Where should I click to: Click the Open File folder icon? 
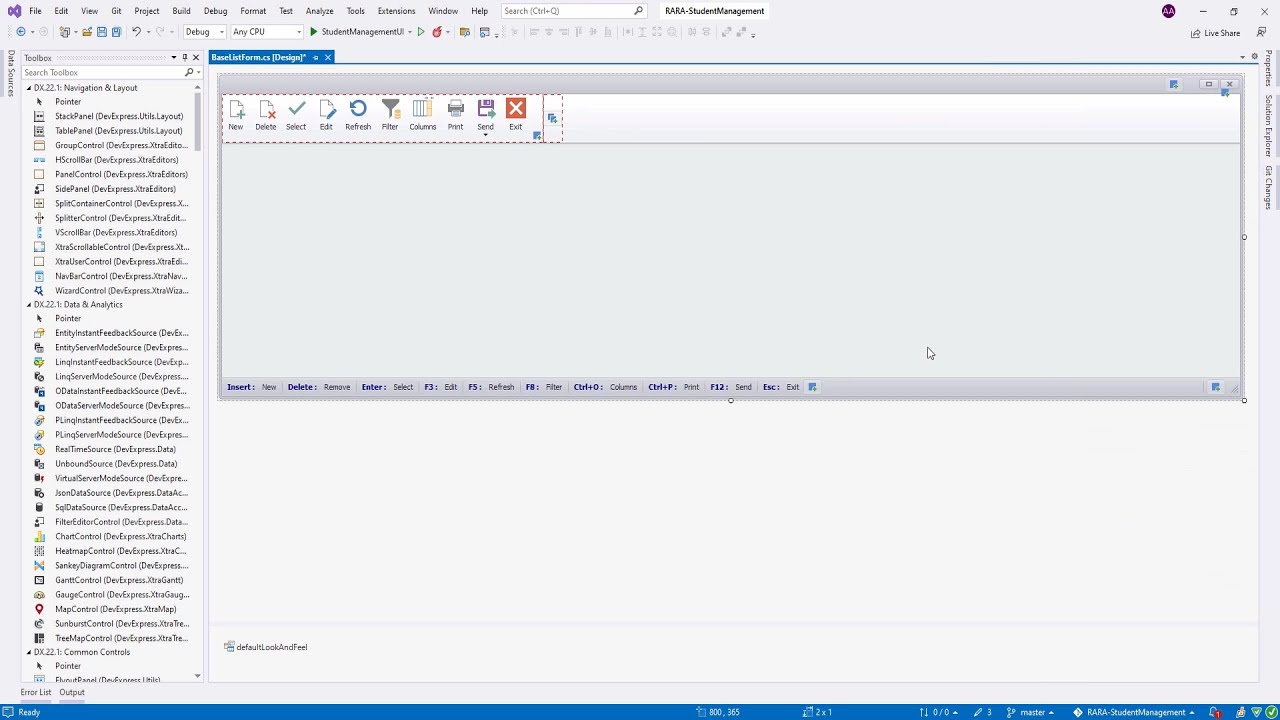[x=87, y=32]
